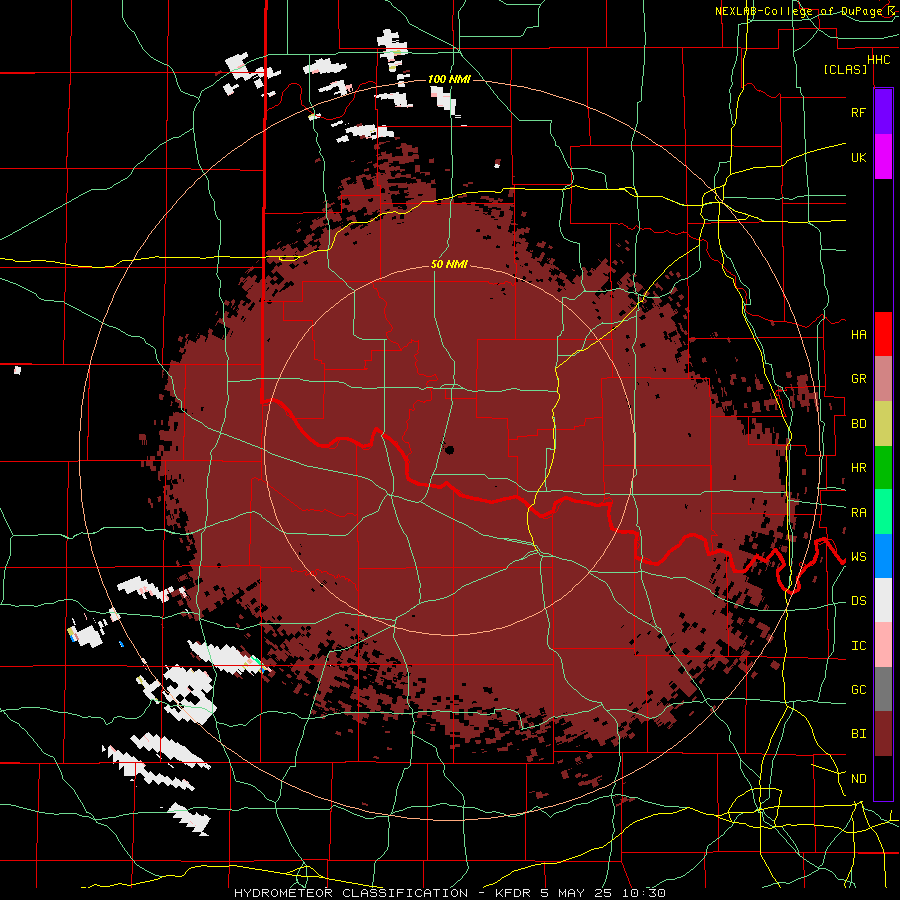Click the black radar site dot at center
The image size is (900, 900).
point(449,450)
